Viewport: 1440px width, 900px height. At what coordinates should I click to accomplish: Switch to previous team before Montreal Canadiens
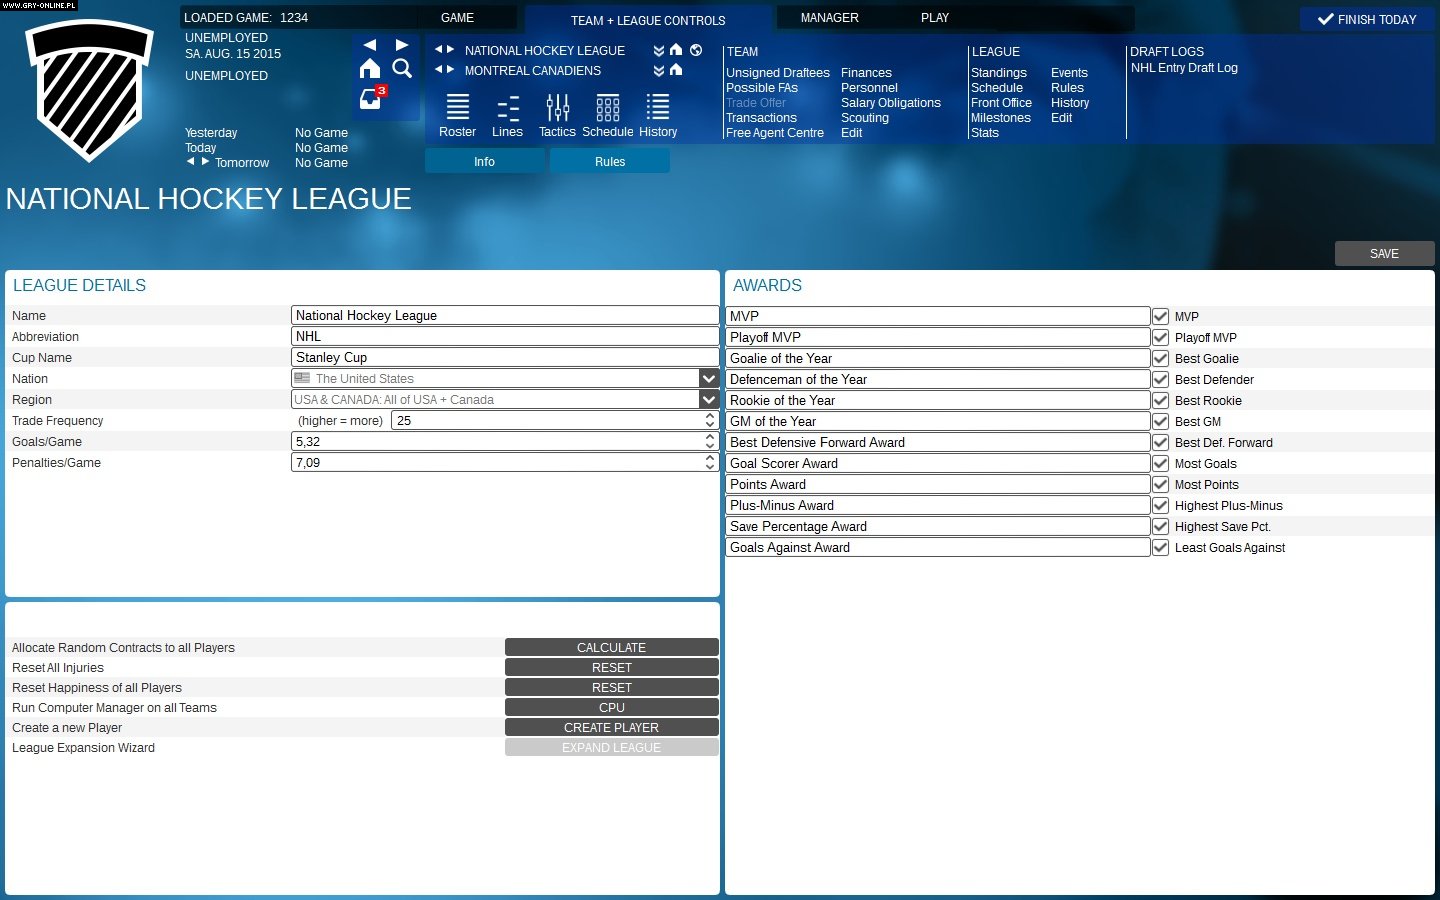(x=438, y=69)
